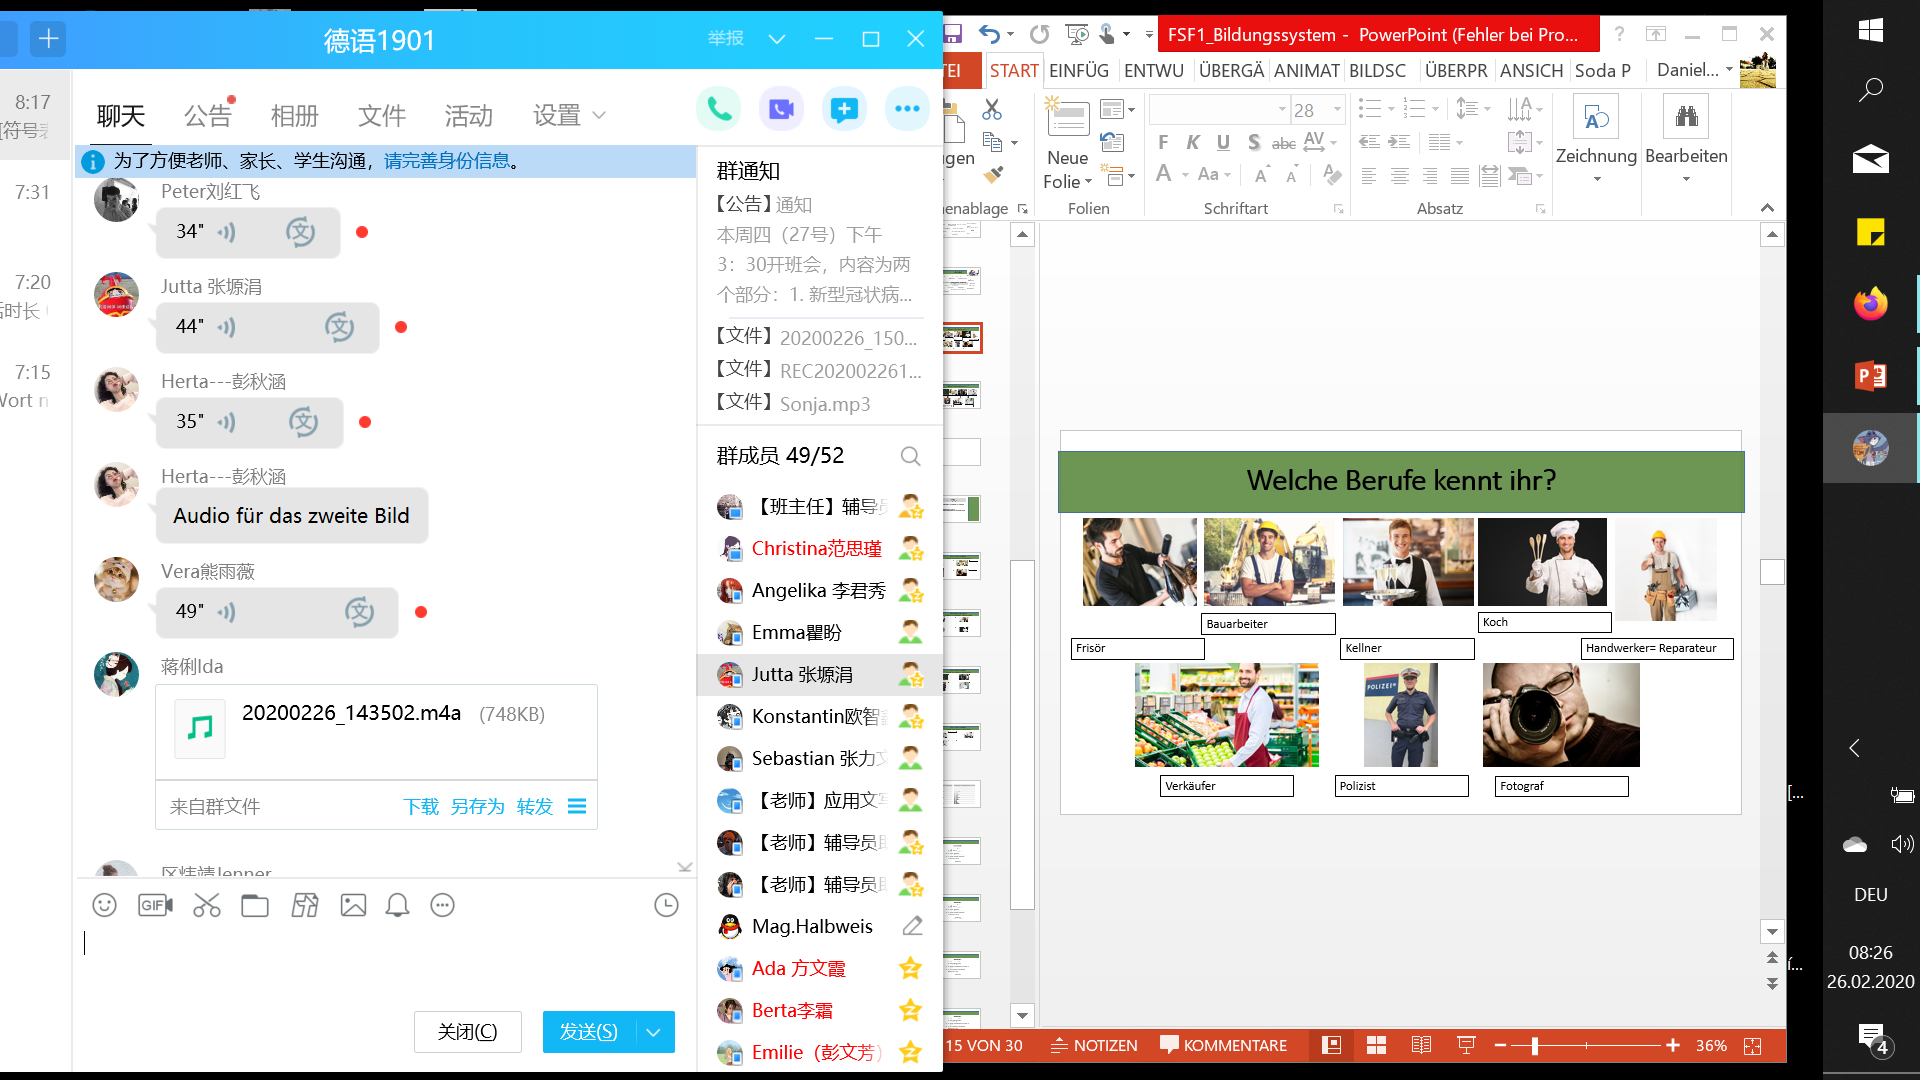
Task: Open the send options arrow next to 发送
Action: (653, 1032)
